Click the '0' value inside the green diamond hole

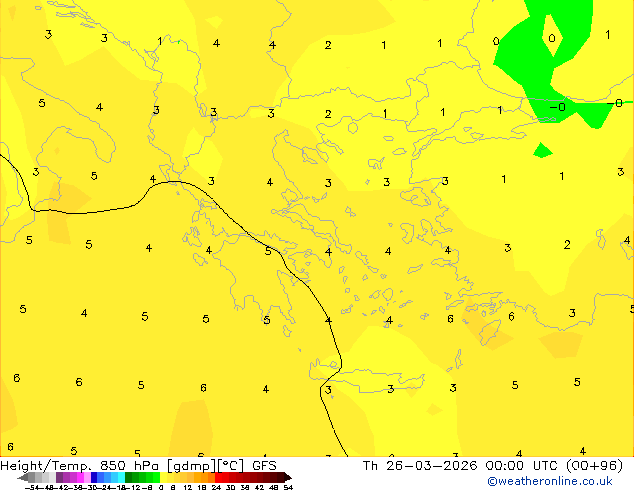552,38
